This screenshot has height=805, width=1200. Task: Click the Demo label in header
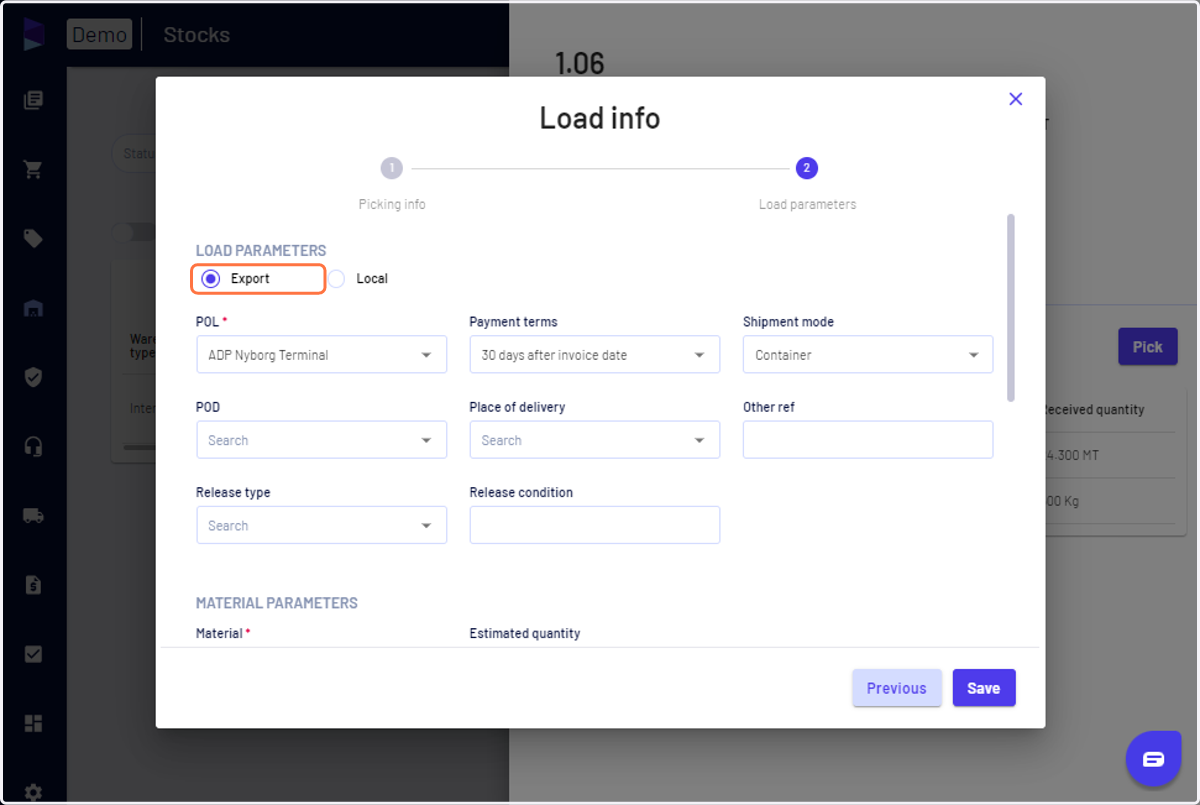[99, 35]
